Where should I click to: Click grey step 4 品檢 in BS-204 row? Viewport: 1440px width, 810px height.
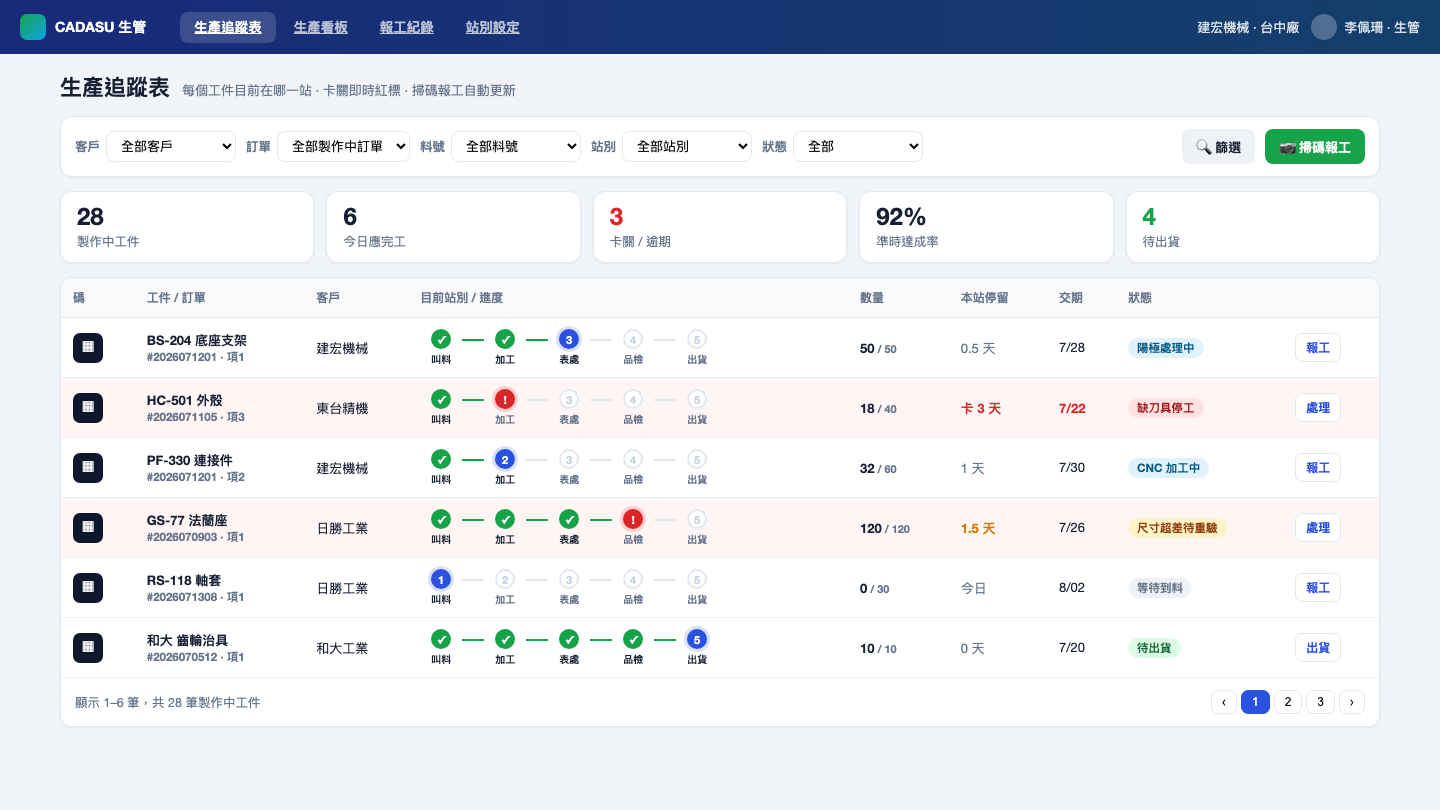633,339
